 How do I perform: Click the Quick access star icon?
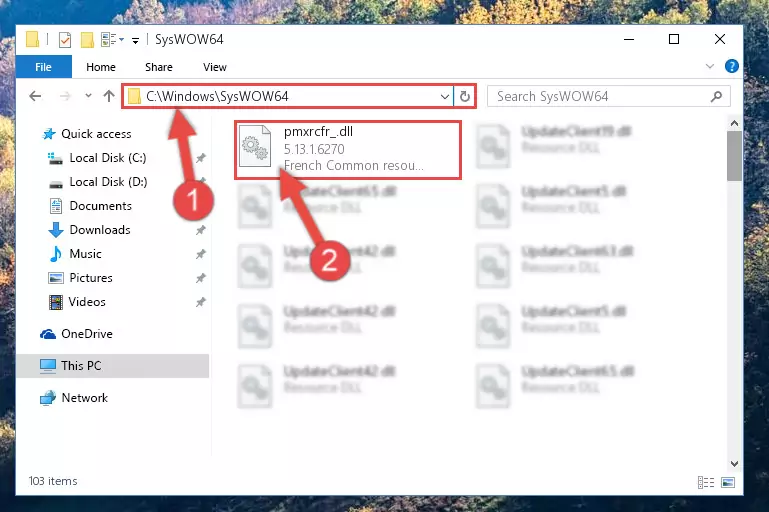(49, 134)
